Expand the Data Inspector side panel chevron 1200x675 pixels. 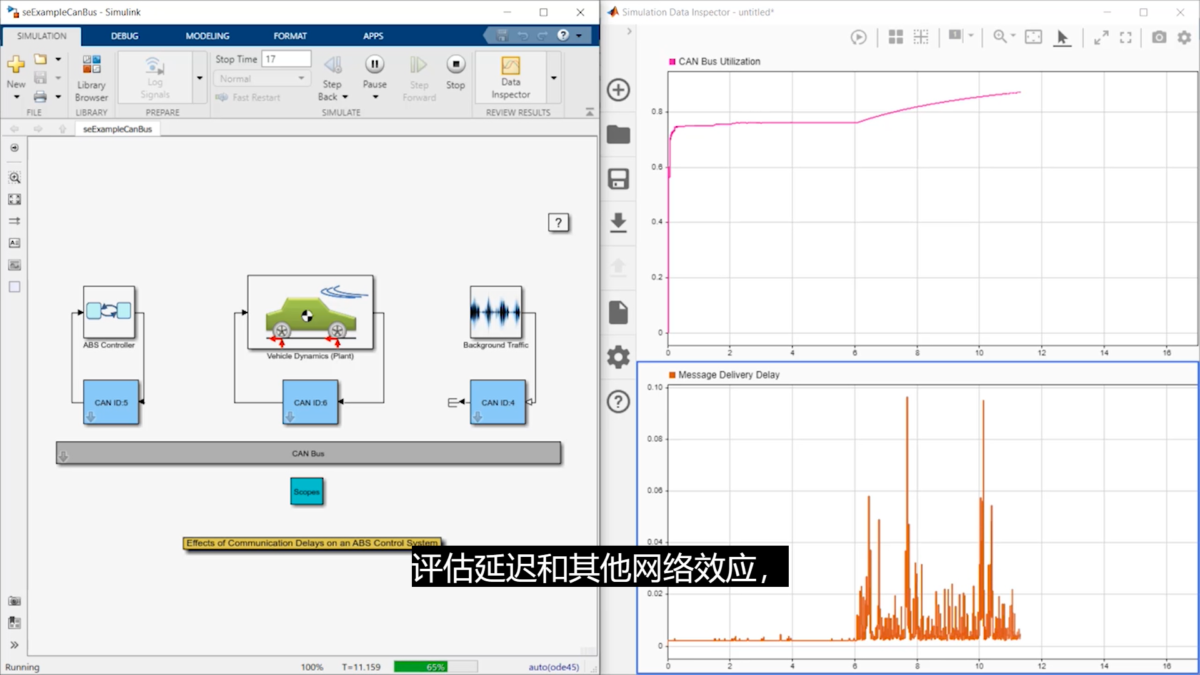click(629, 31)
